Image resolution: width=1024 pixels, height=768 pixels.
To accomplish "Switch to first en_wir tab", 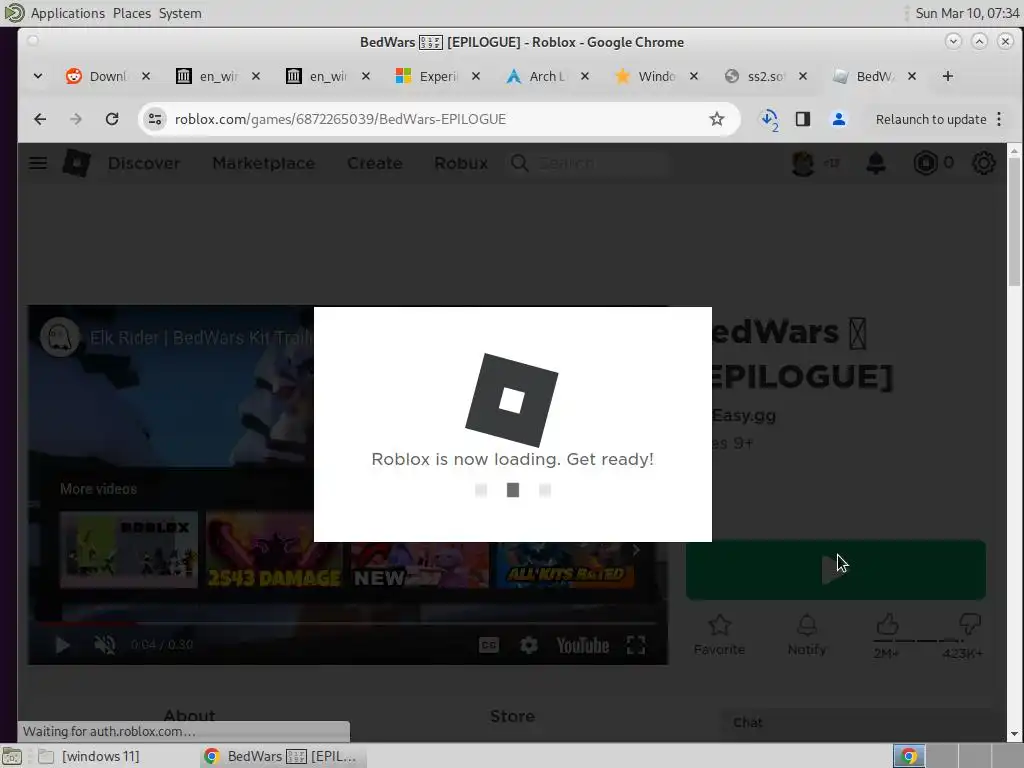I will pyautogui.click(x=208, y=76).
